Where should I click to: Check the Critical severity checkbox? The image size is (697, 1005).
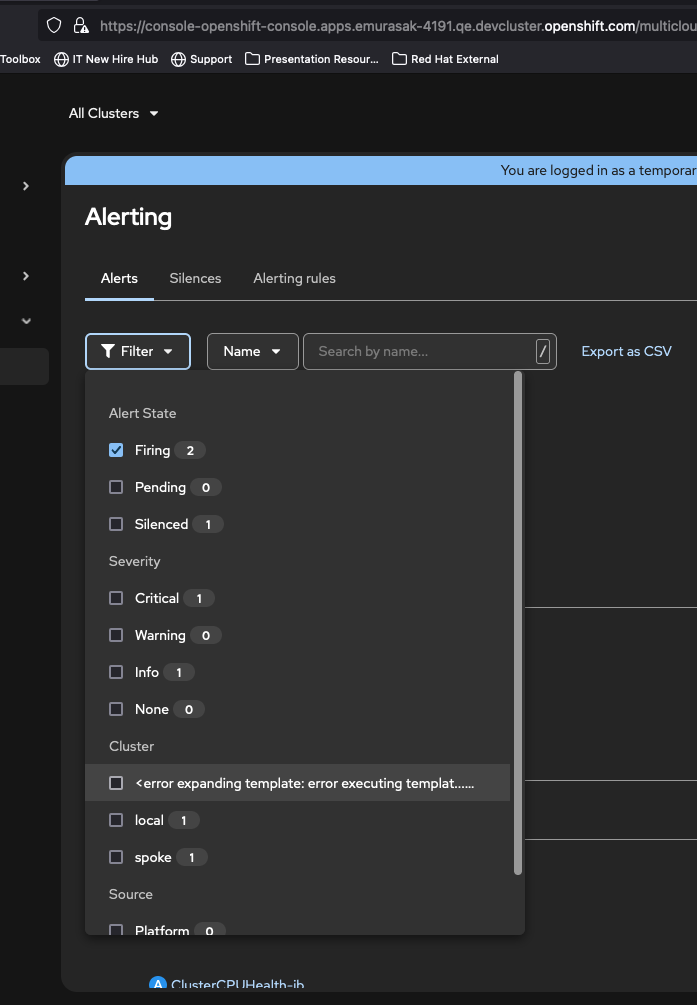(x=116, y=598)
